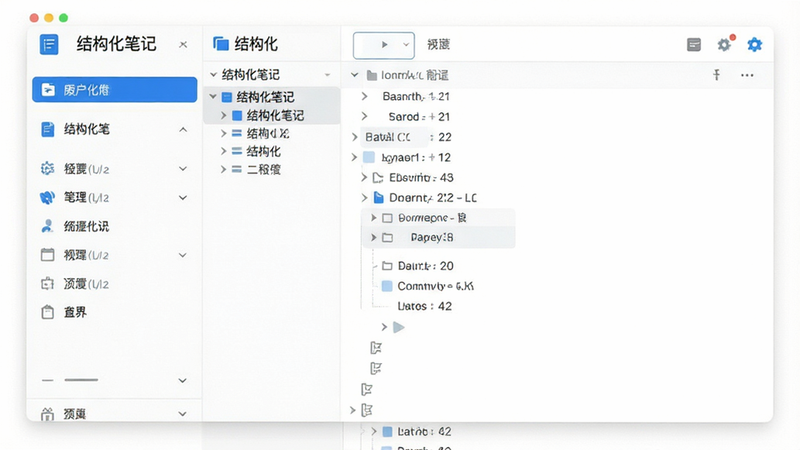Click the blue note app icon in the sidebar header
This screenshot has height=450, width=800.
(49, 44)
